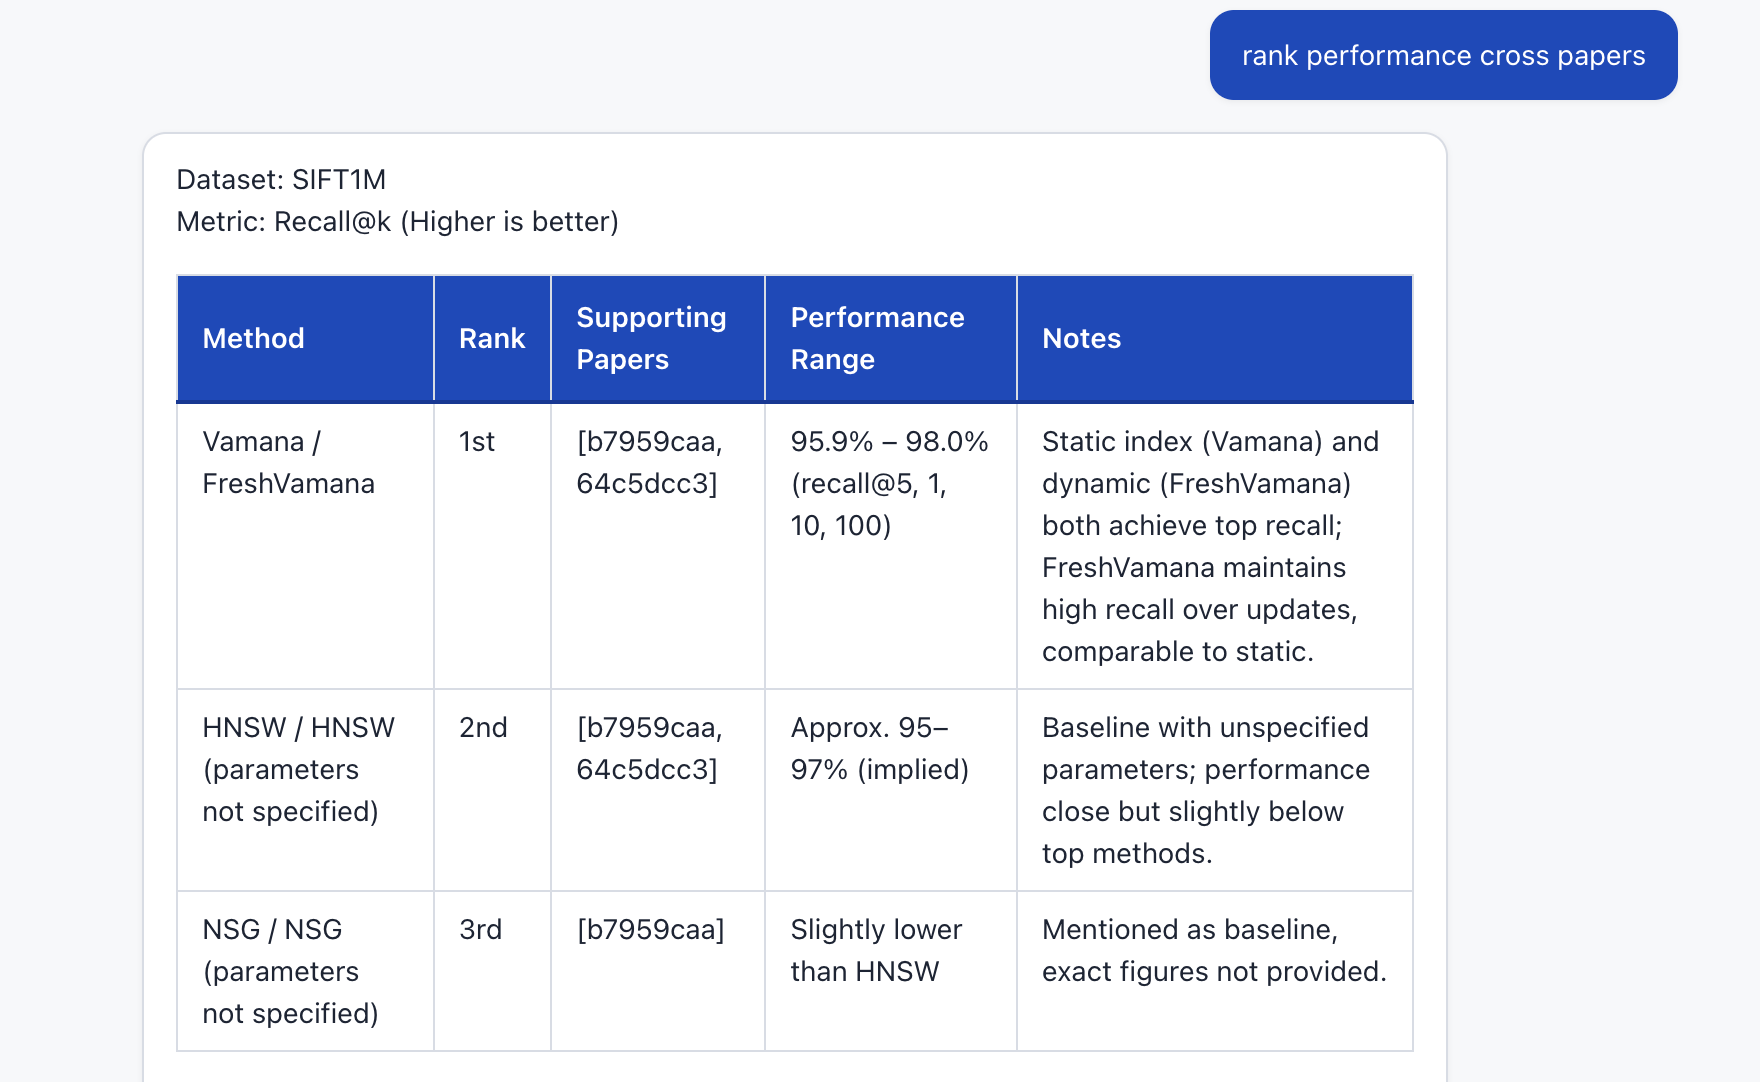Click the '3rd' rank cell
Screen dimensions: 1760x1082
tap(480, 930)
